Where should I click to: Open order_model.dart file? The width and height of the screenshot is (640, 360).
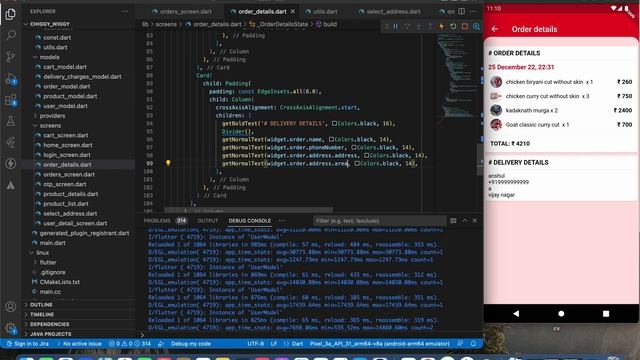point(67,87)
